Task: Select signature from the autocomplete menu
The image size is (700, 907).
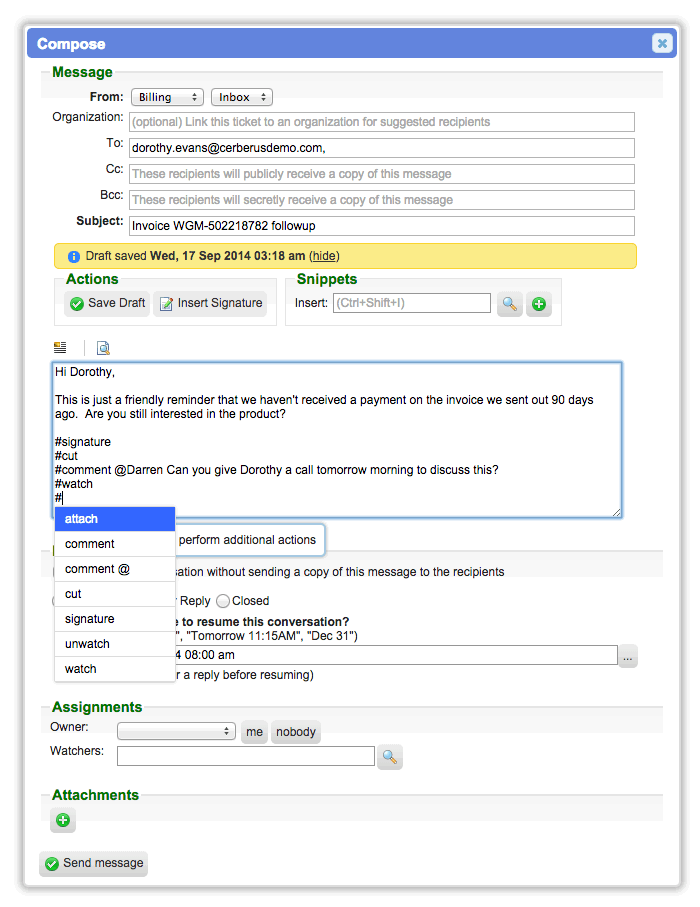Action: click(x=115, y=619)
